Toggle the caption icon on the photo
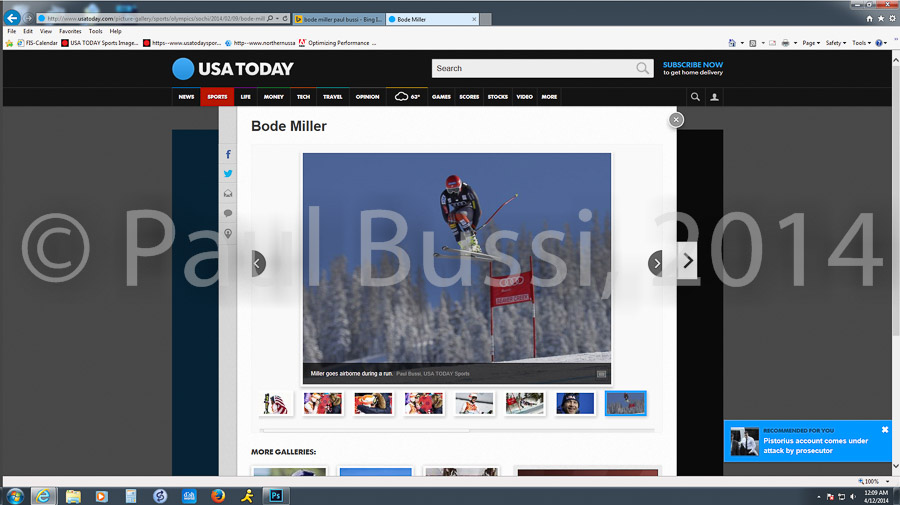The height and width of the screenshot is (505, 900). click(x=601, y=374)
